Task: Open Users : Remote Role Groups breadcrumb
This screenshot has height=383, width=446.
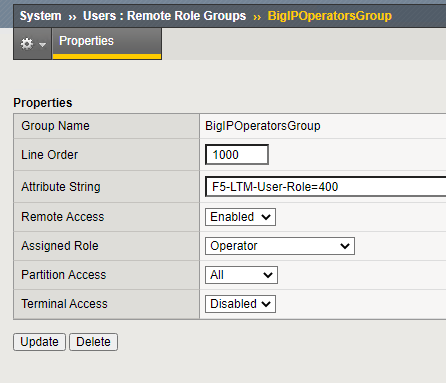Action: [x=164, y=16]
